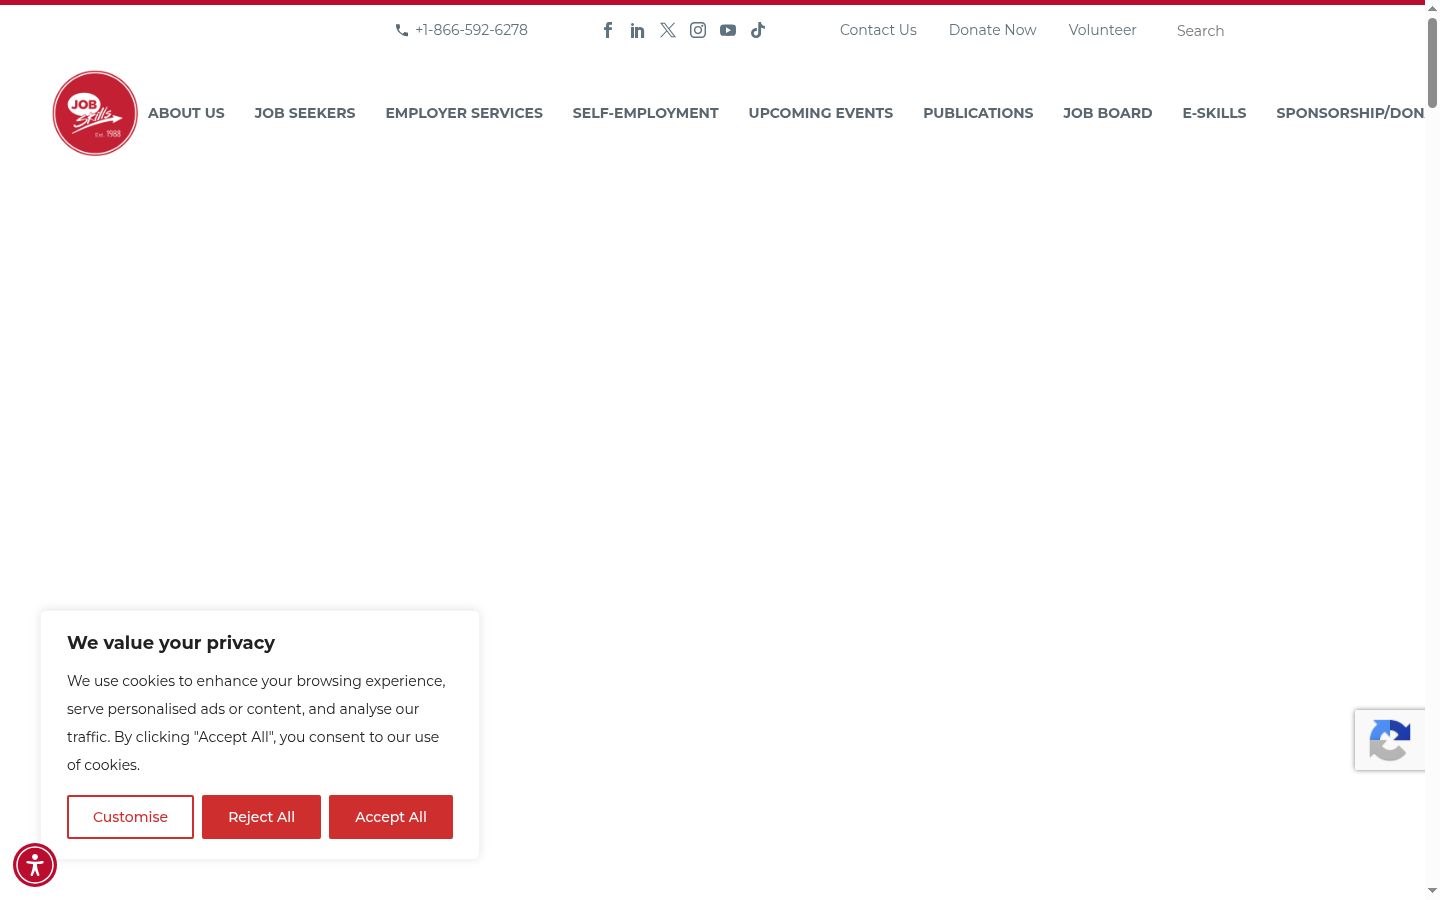Open the Publications menu
1440x900 pixels.
[978, 113]
